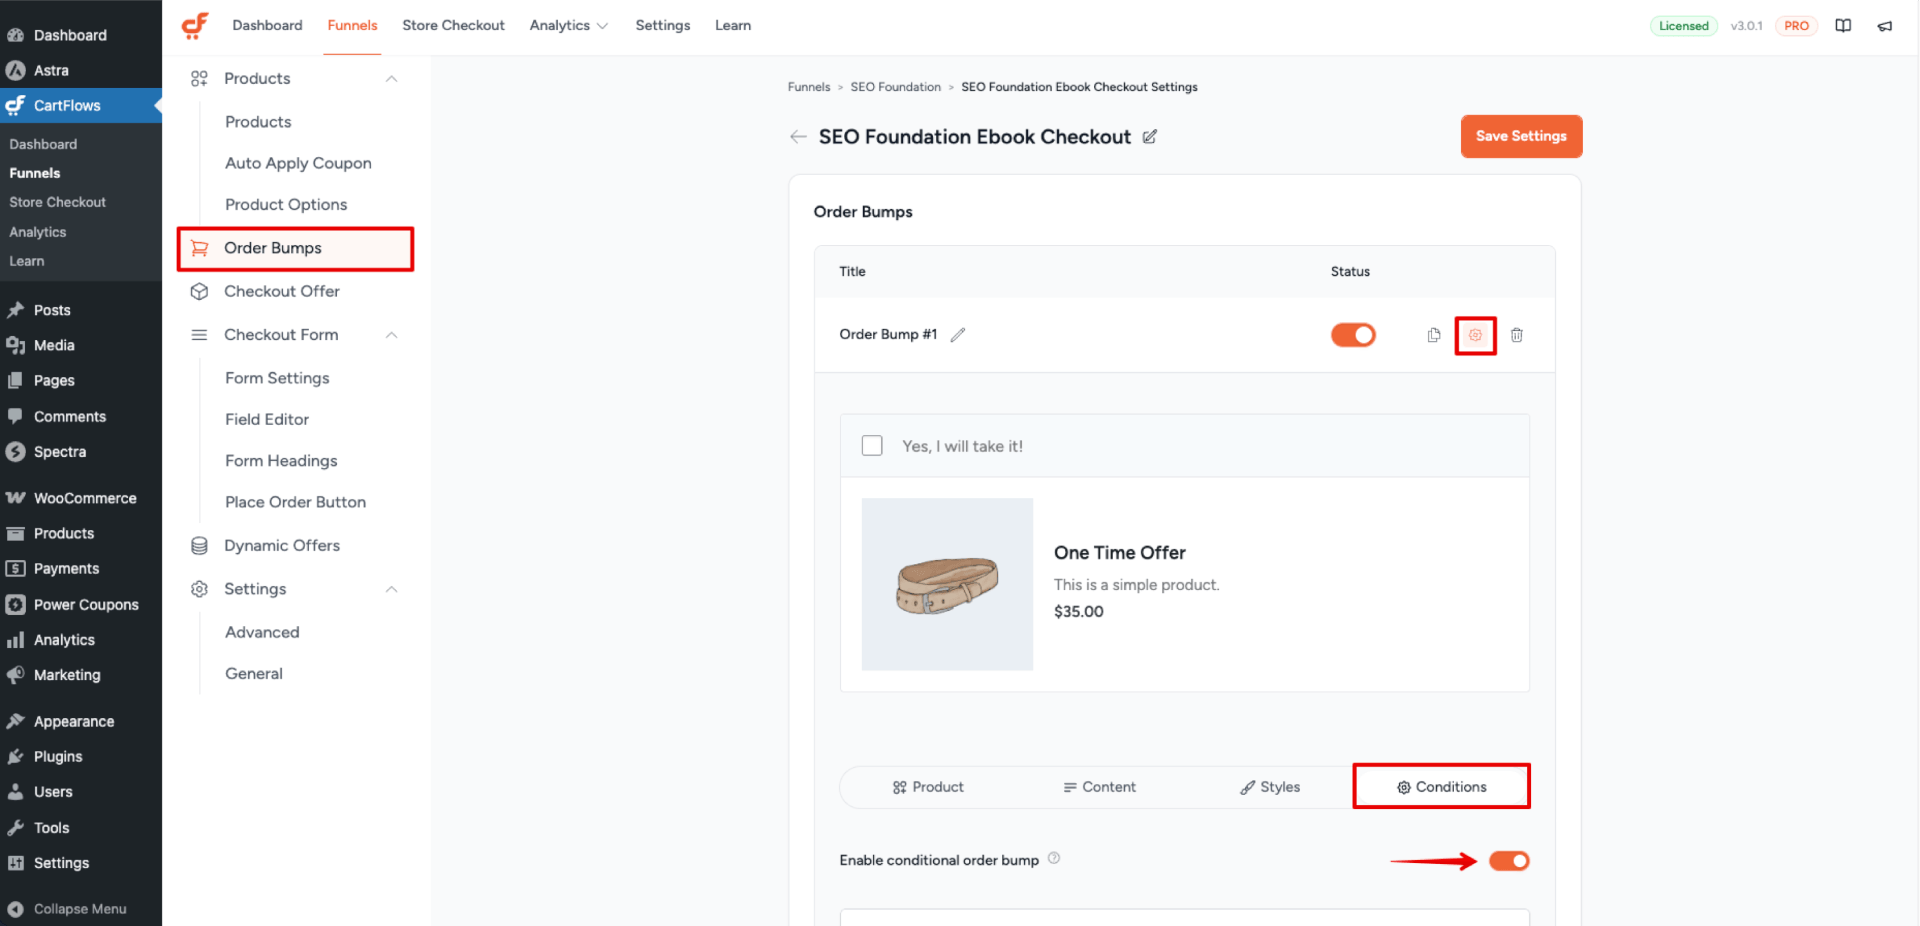1920x926 pixels.
Task: Follow the Funnels breadcrumb link
Action: tap(809, 87)
